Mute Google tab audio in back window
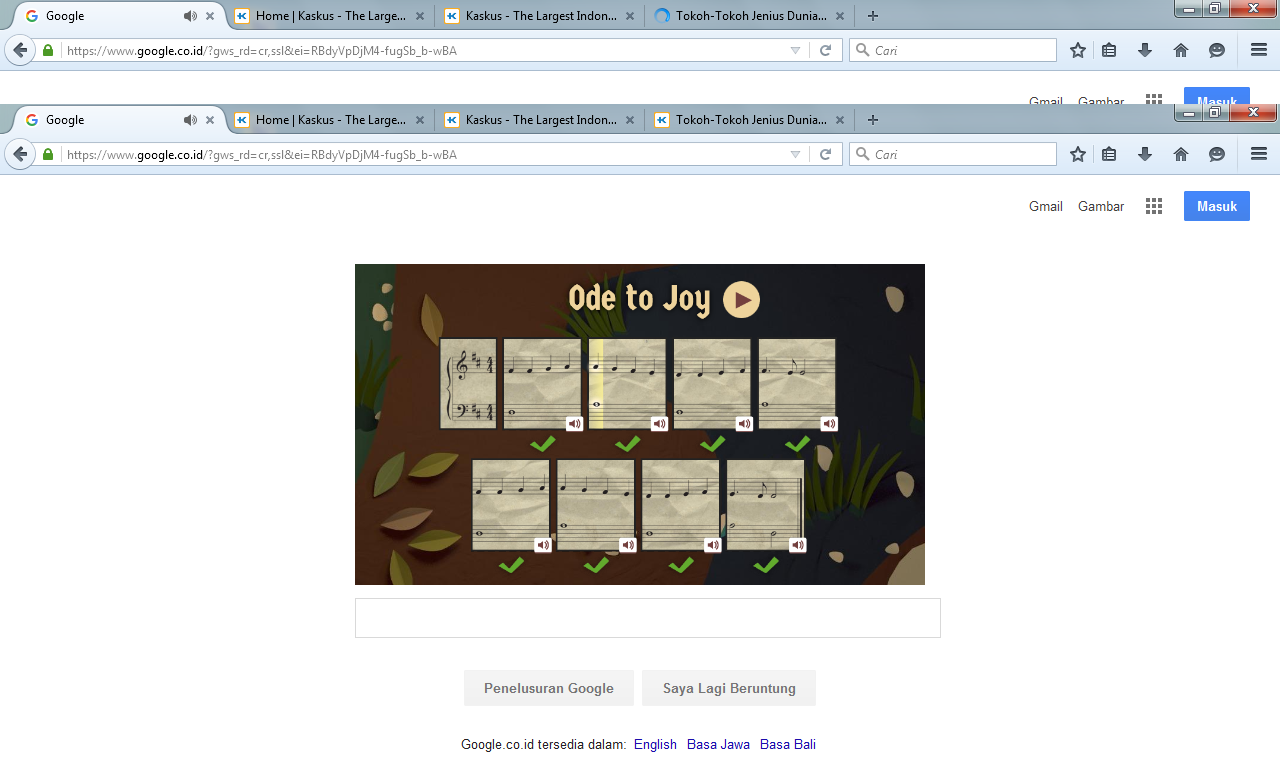This screenshot has height=768, width=1280. click(190, 16)
